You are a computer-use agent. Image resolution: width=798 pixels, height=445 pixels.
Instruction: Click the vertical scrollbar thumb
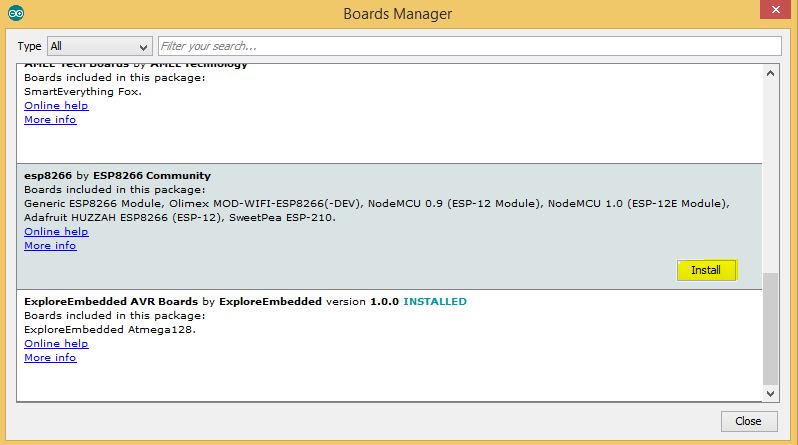click(771, 329)
